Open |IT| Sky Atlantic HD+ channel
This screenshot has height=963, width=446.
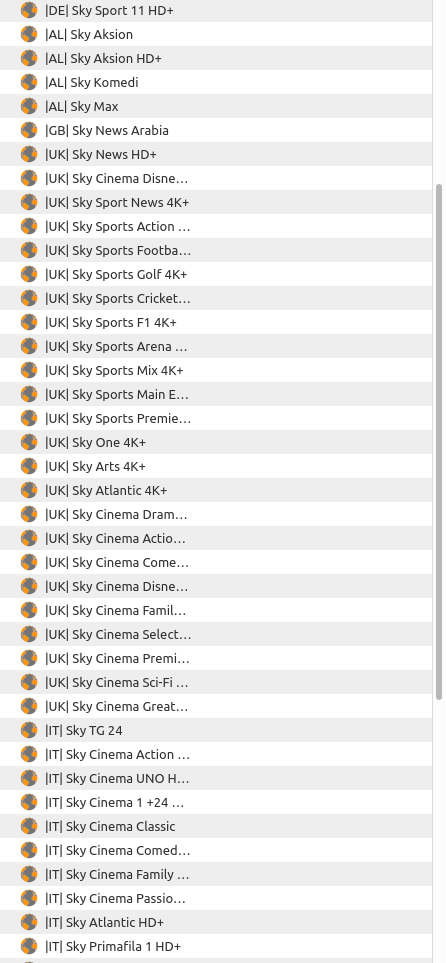(216, 922)
